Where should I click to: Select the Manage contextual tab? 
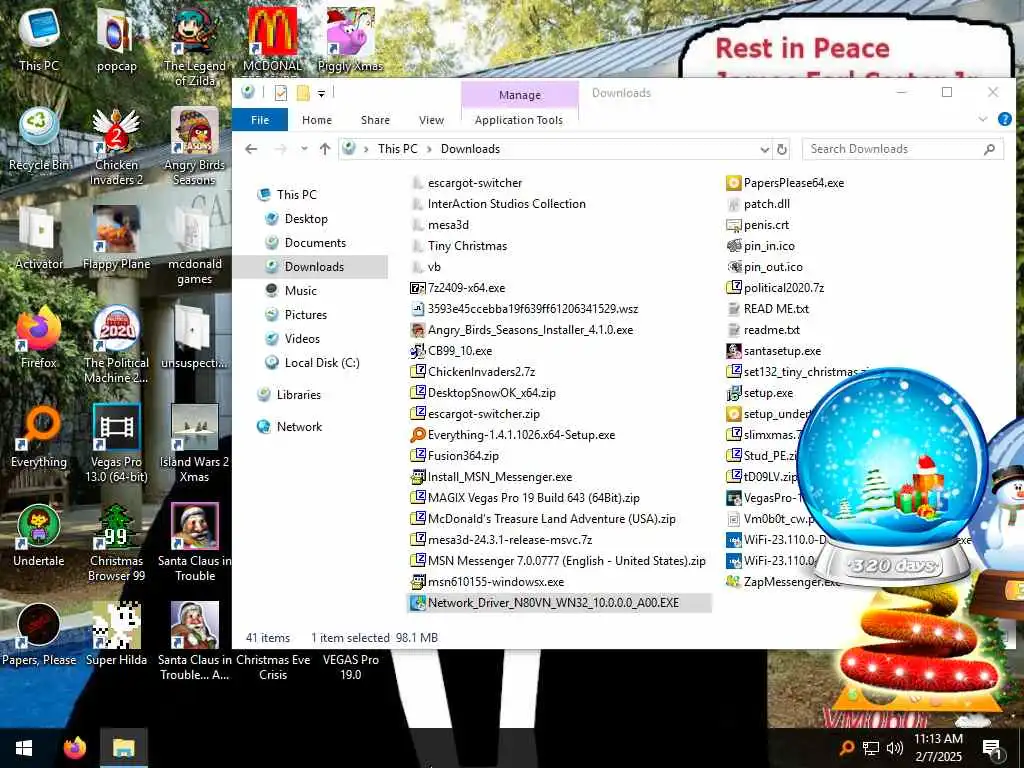(520, 95)
